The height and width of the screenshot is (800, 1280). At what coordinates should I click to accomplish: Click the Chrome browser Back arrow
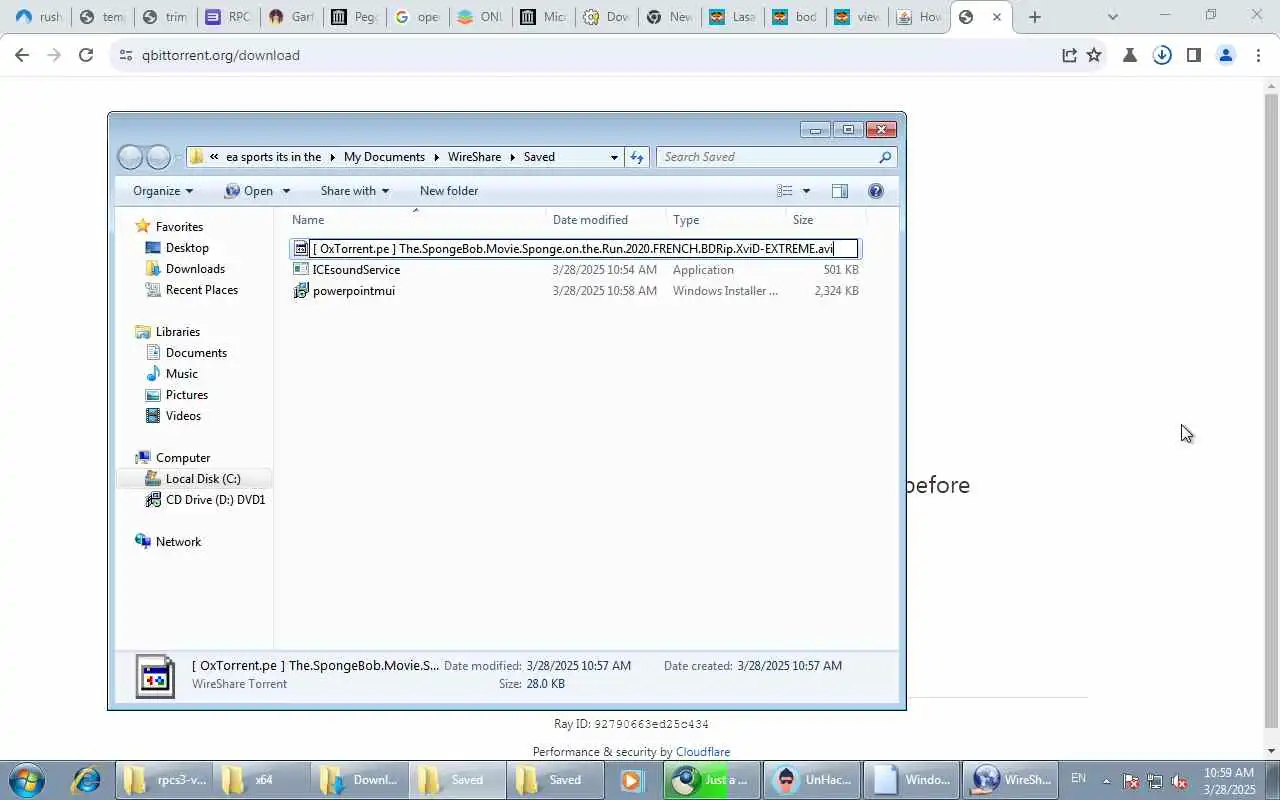point(22,55)
